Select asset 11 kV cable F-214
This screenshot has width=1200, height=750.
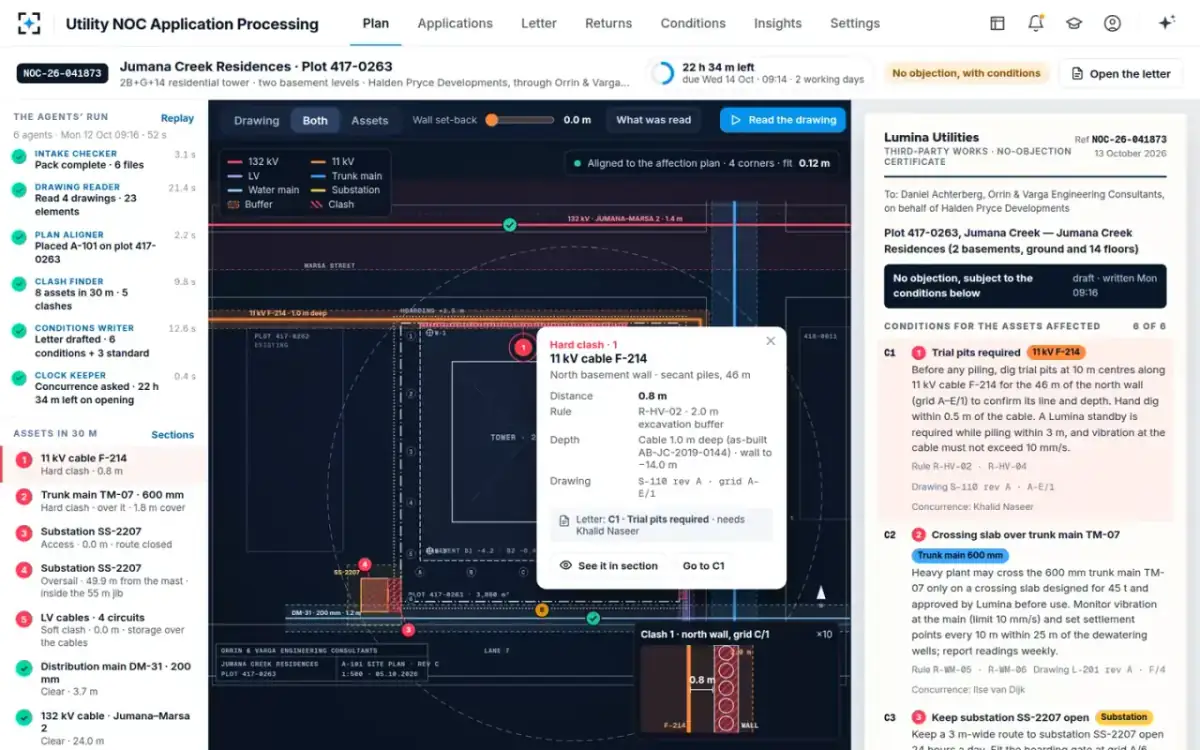click(104, 464)
